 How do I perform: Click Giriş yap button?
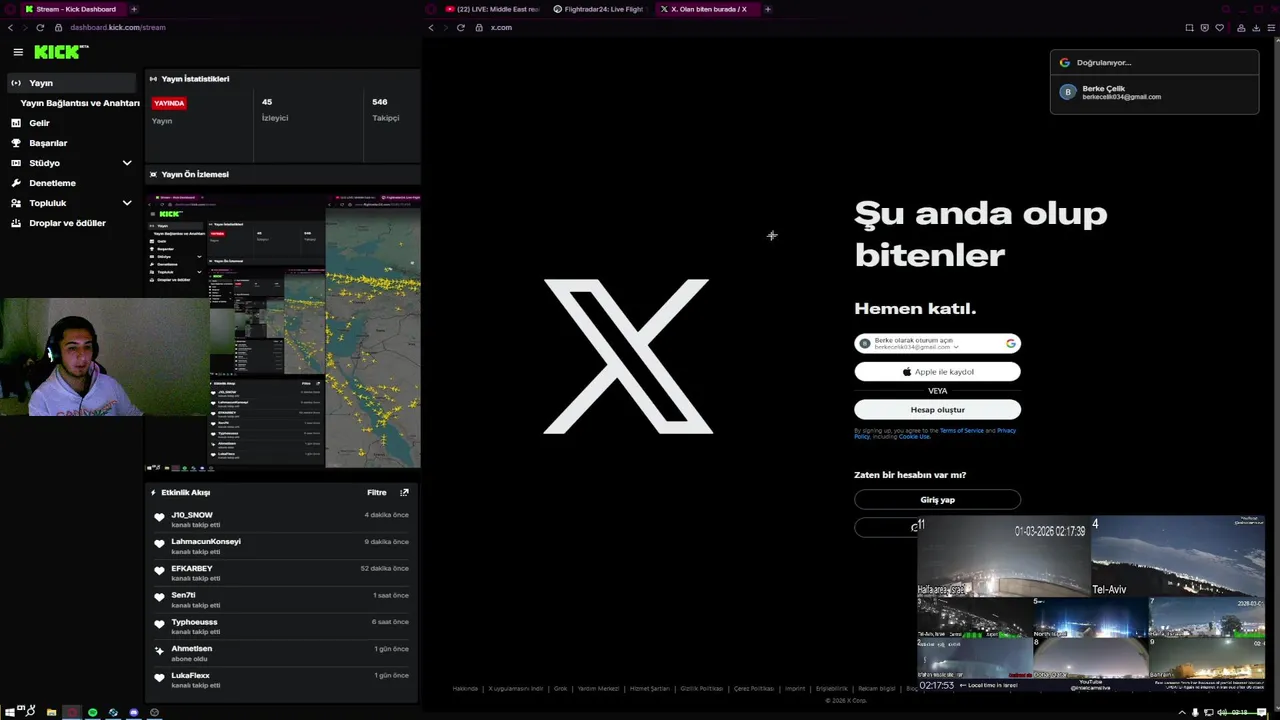(937, 499)
